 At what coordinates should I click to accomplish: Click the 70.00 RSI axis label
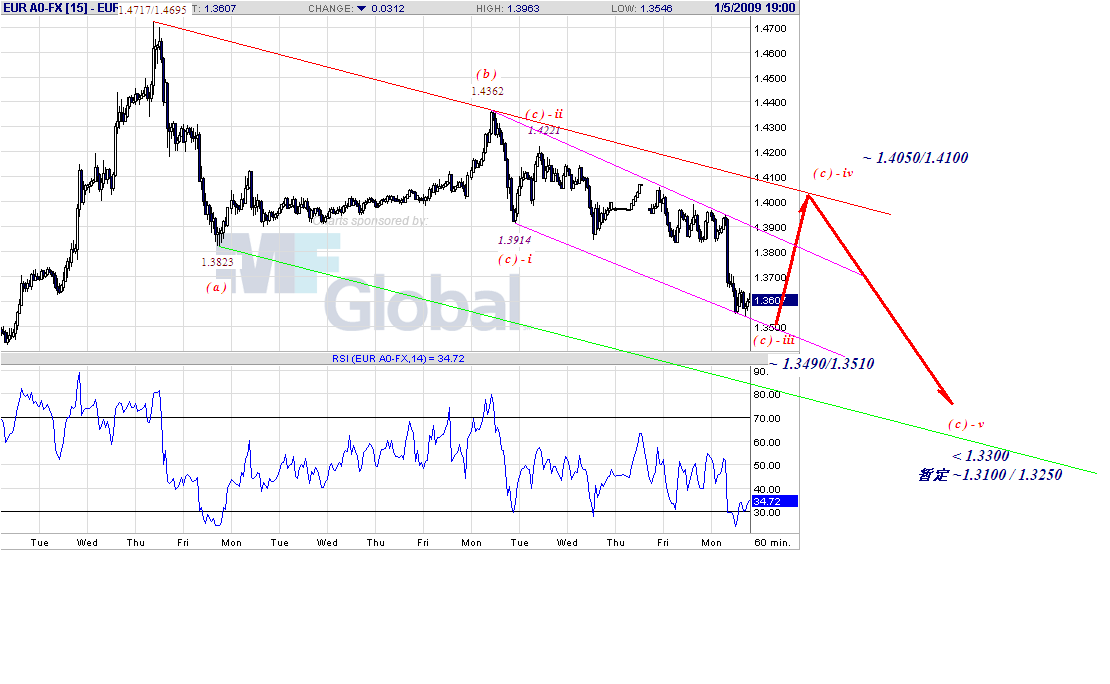tap(767, 418)
